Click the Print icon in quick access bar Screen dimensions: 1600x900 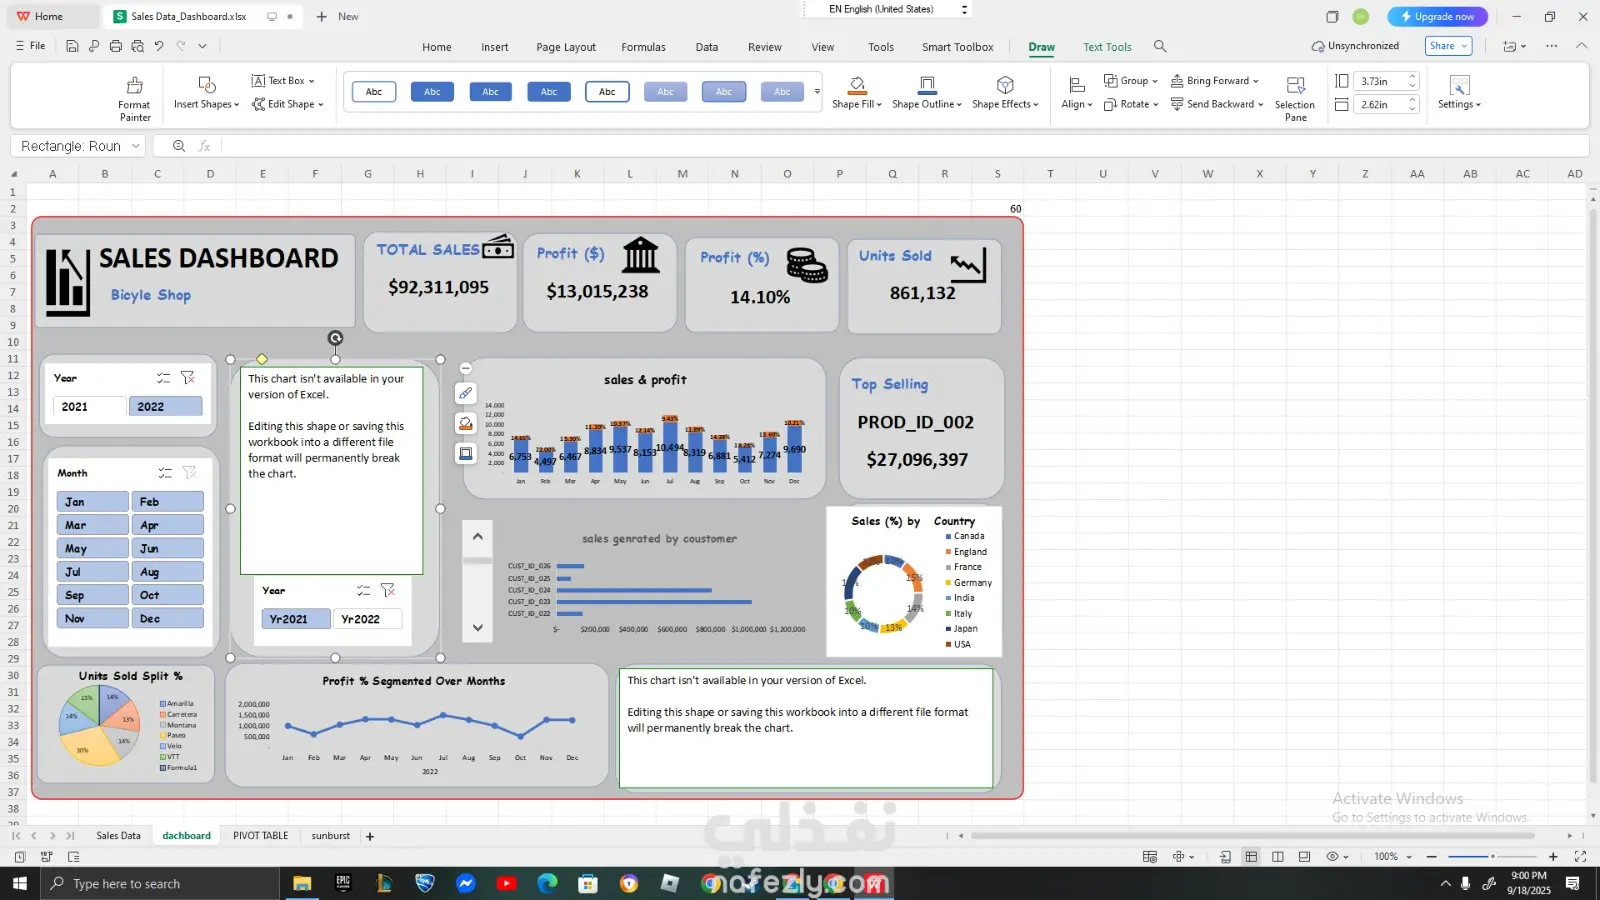point(116,46)
